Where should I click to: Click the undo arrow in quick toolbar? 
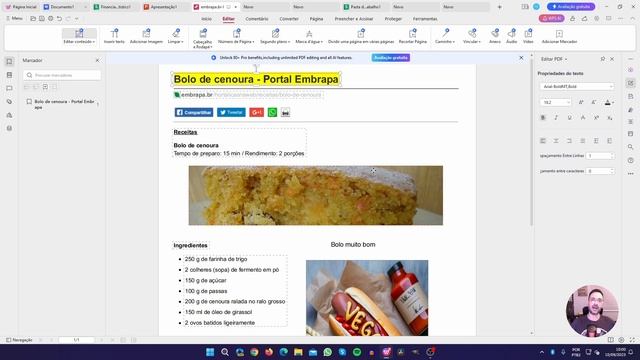[60, 18]
